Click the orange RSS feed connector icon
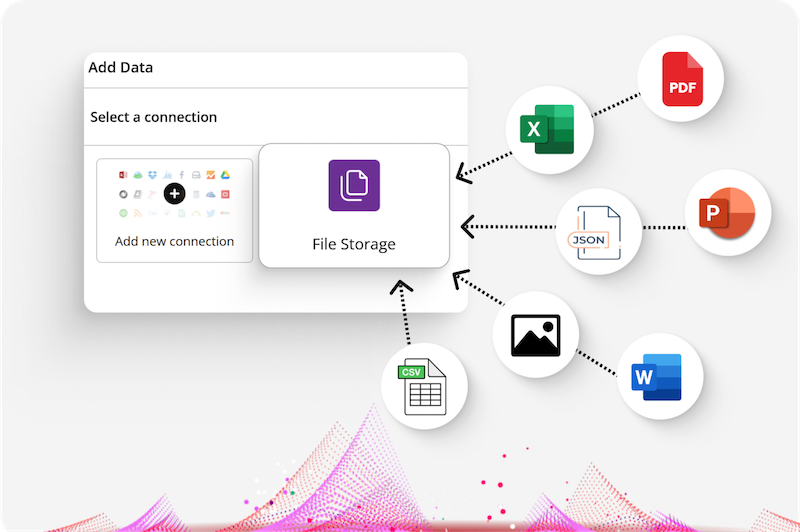The width and height of the screenshot is (800, 532). tap(138, 213)
